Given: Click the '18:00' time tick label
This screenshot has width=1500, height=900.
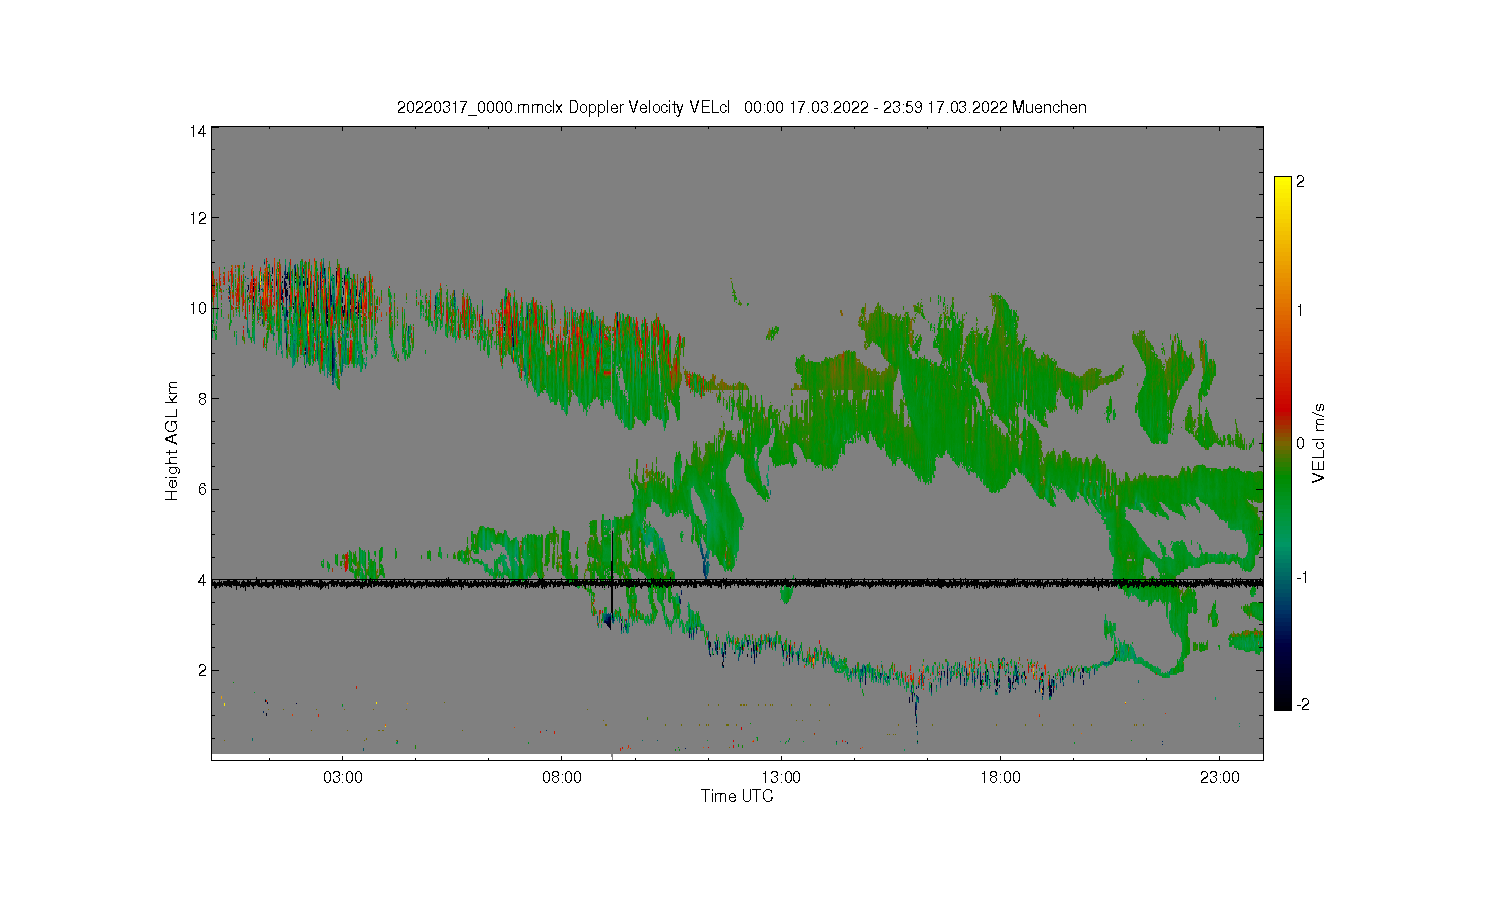Looking at the screenshot, I should click(1000, 777).
